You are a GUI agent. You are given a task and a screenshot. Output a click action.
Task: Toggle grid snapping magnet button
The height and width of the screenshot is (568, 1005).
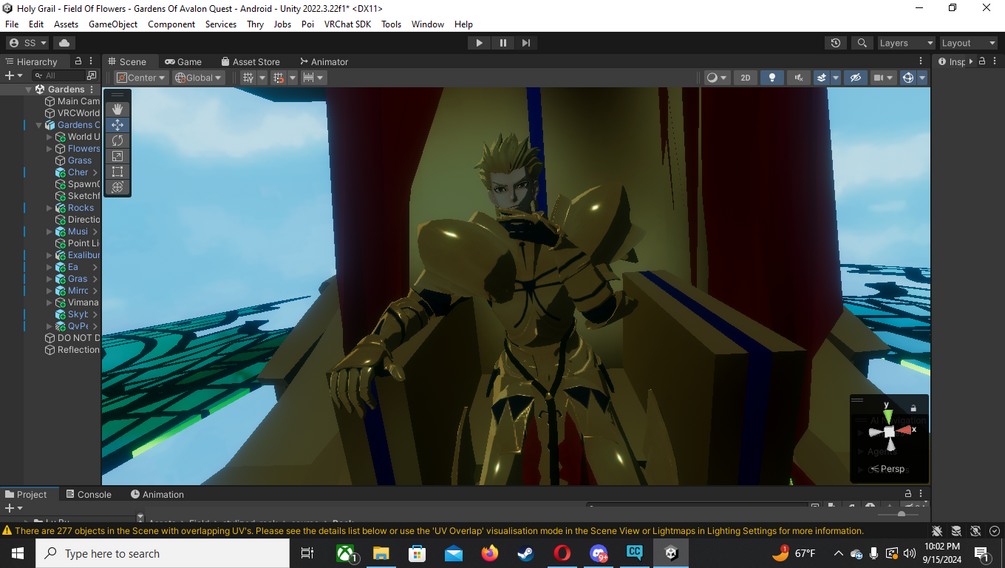pyautogui.click(x=279, y=78)
